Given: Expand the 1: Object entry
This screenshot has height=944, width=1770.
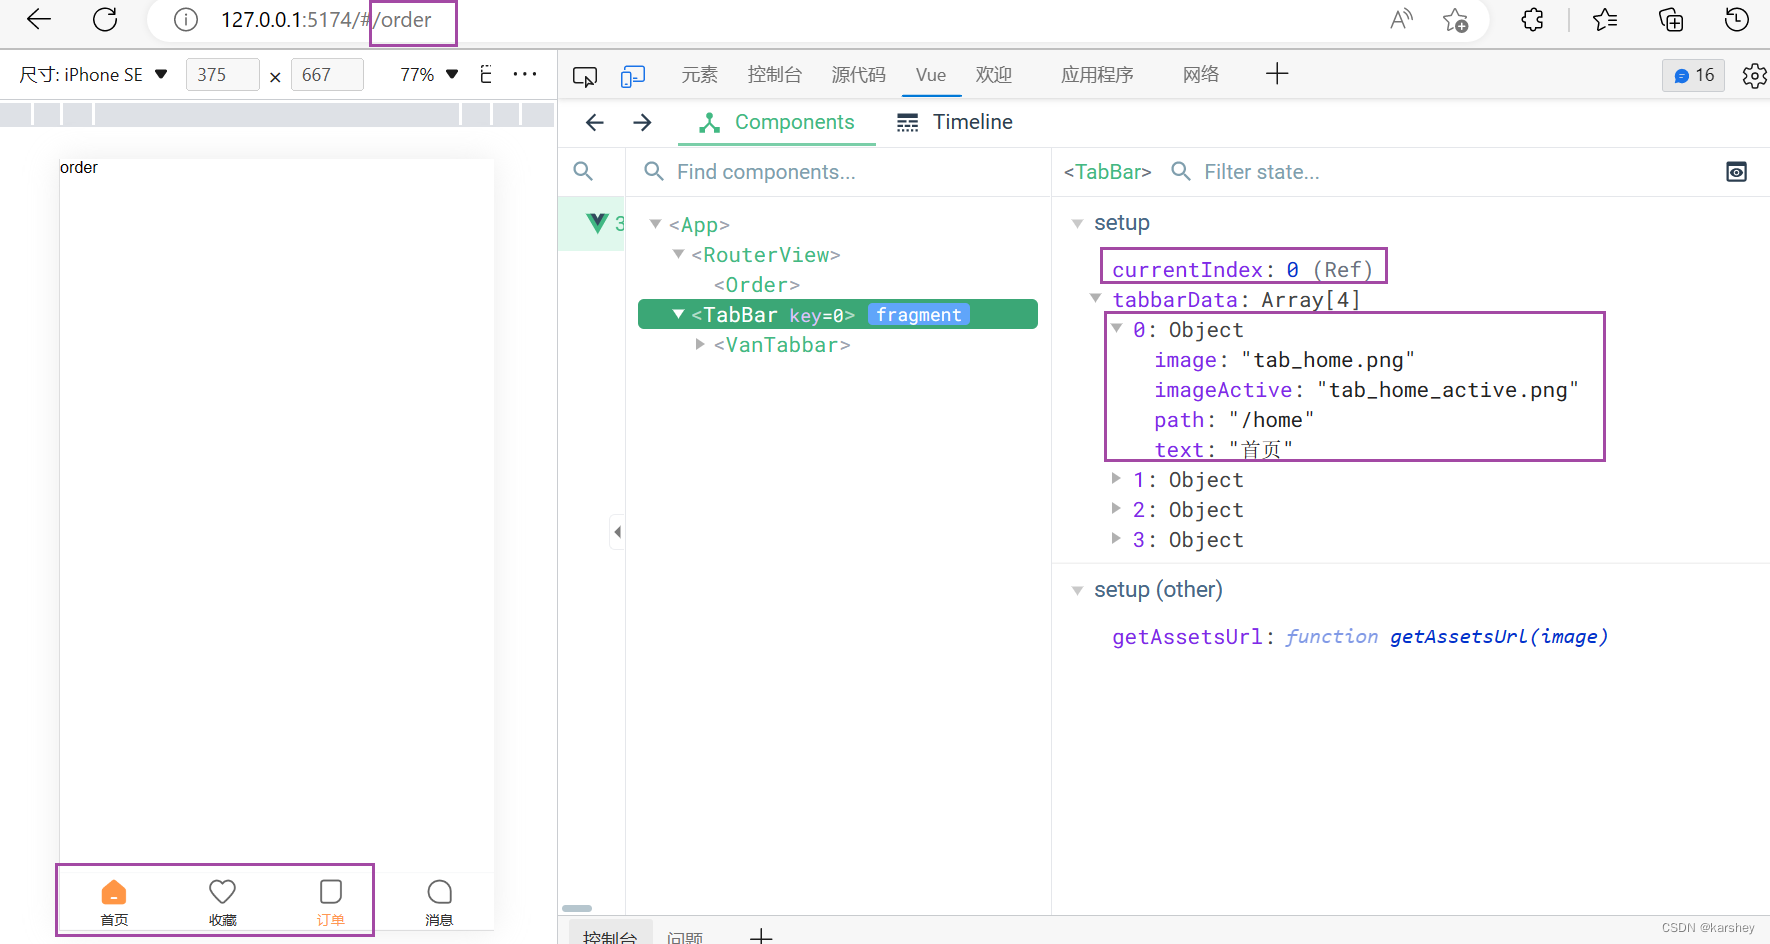Looking at the screenshot, I should tap(1116, 478).
